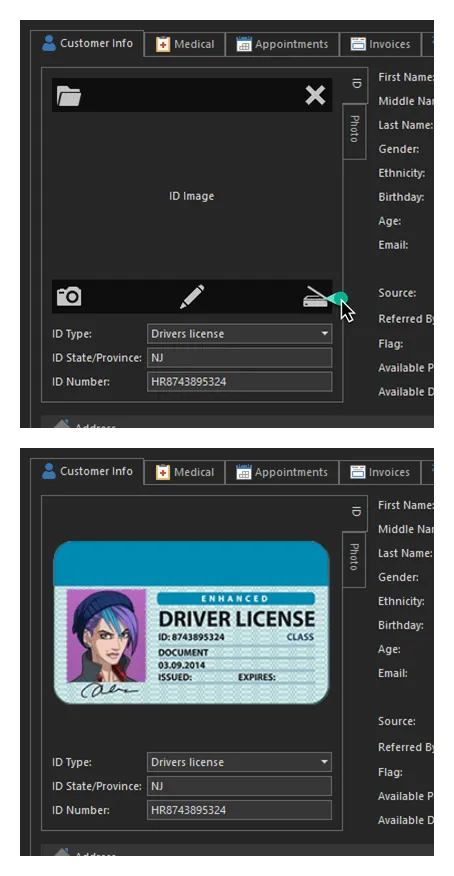The height and width of the screenshot is (876, 454).
Task: Click the ID Number field in upper panel
Action: (240, 382)
